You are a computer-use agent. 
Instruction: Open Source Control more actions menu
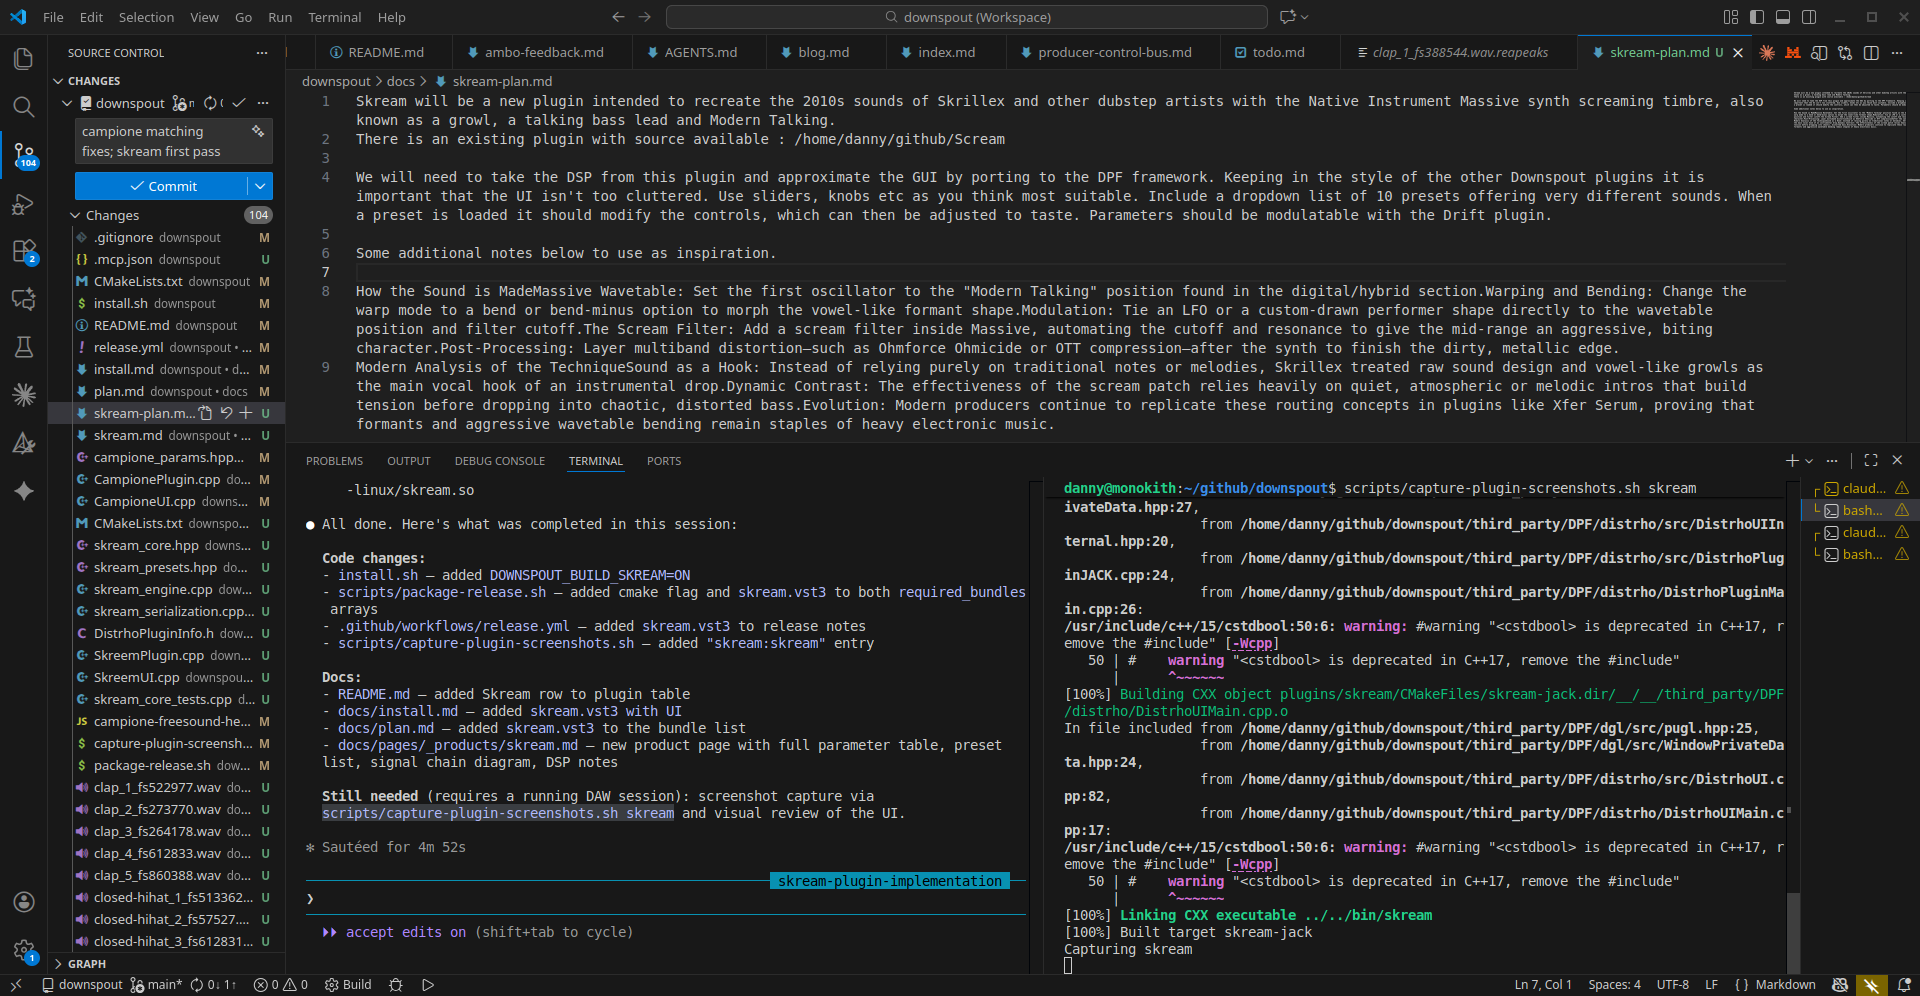point(262,53)
